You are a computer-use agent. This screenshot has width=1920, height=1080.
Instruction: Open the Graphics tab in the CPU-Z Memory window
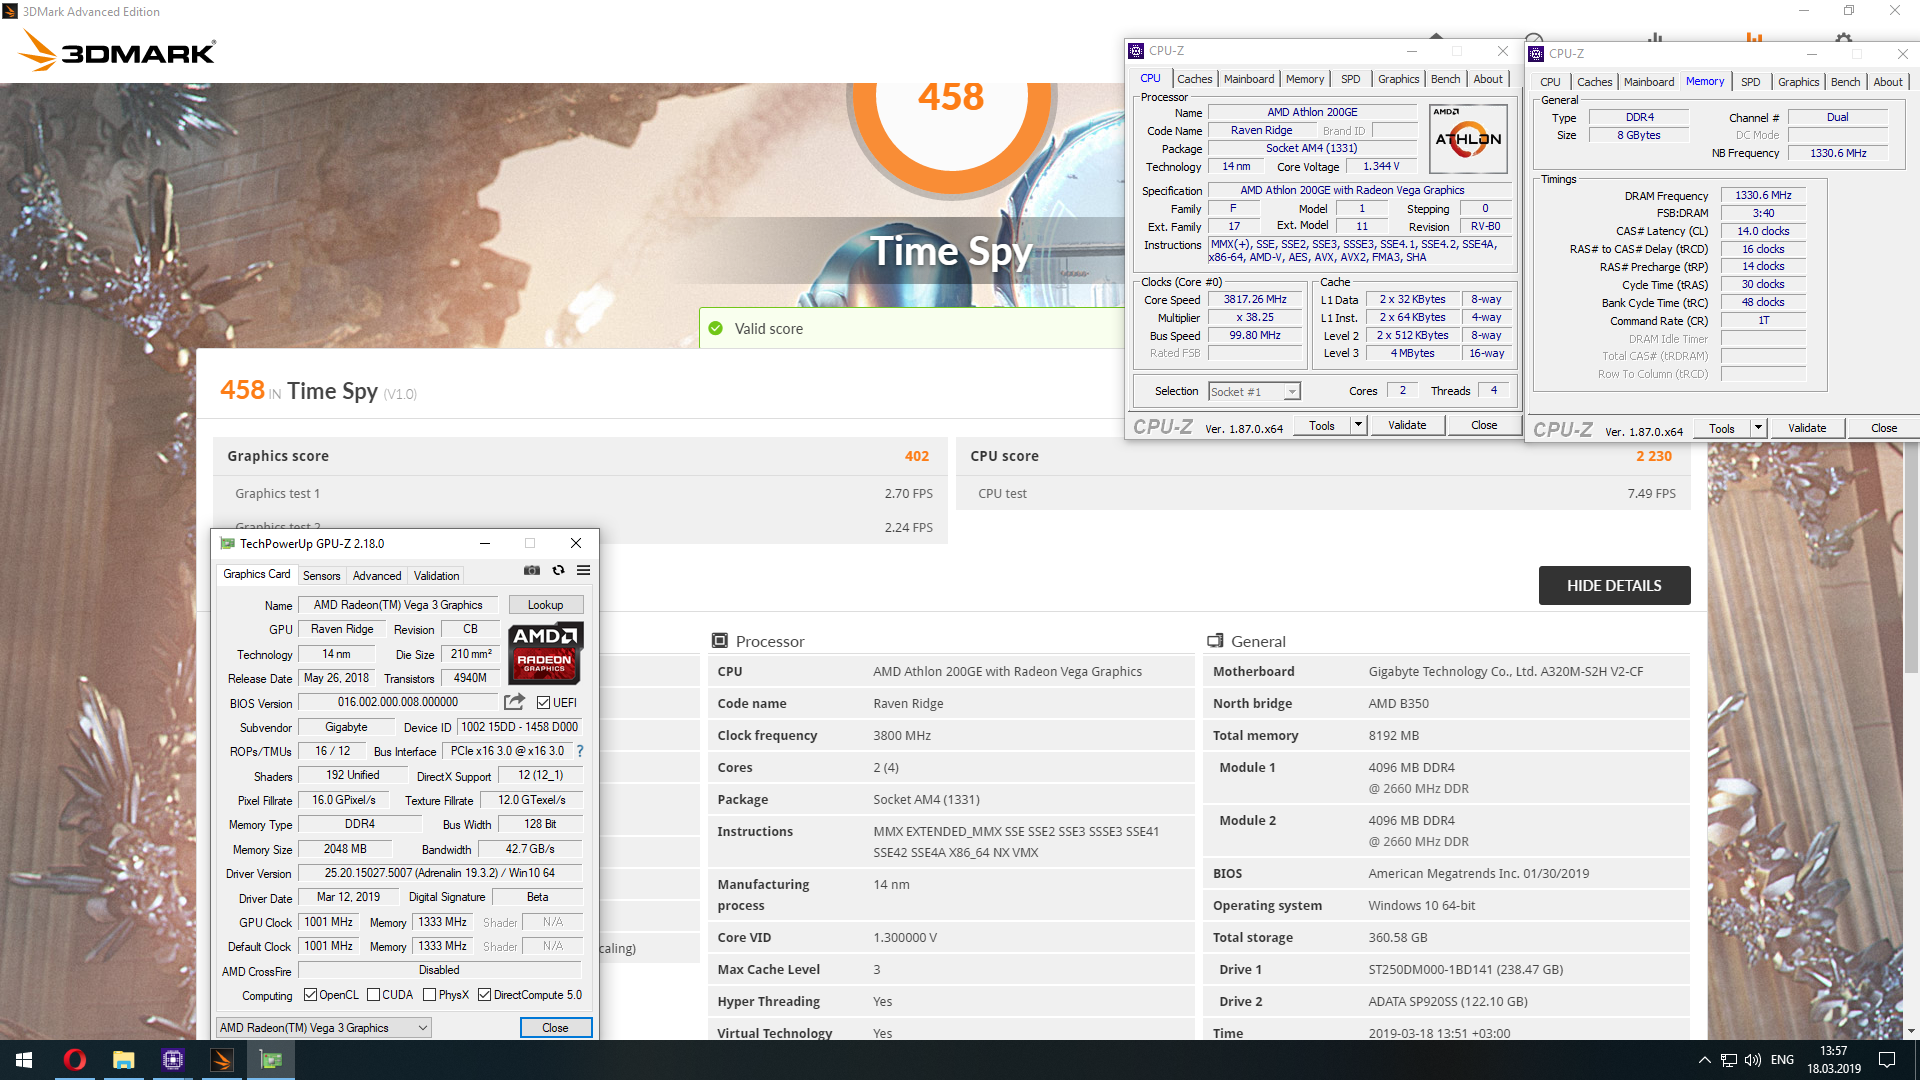click(x=1798, y=82)
